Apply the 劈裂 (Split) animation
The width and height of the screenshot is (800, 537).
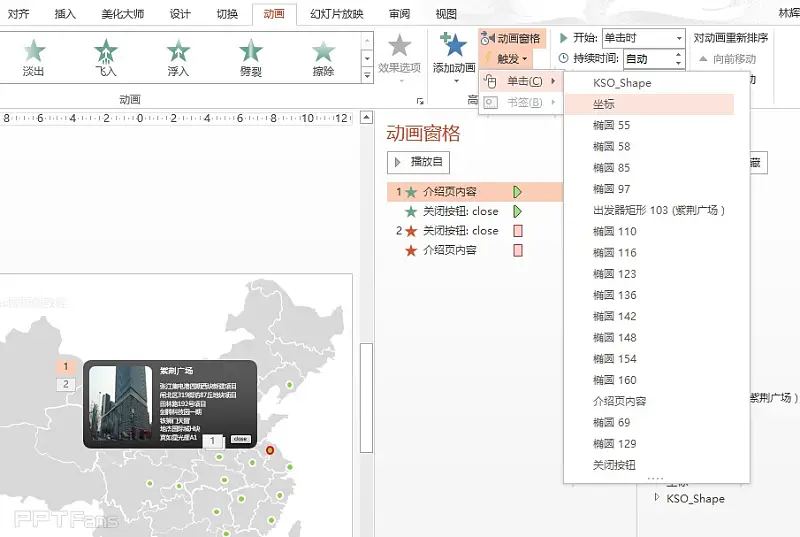[251, 56]
